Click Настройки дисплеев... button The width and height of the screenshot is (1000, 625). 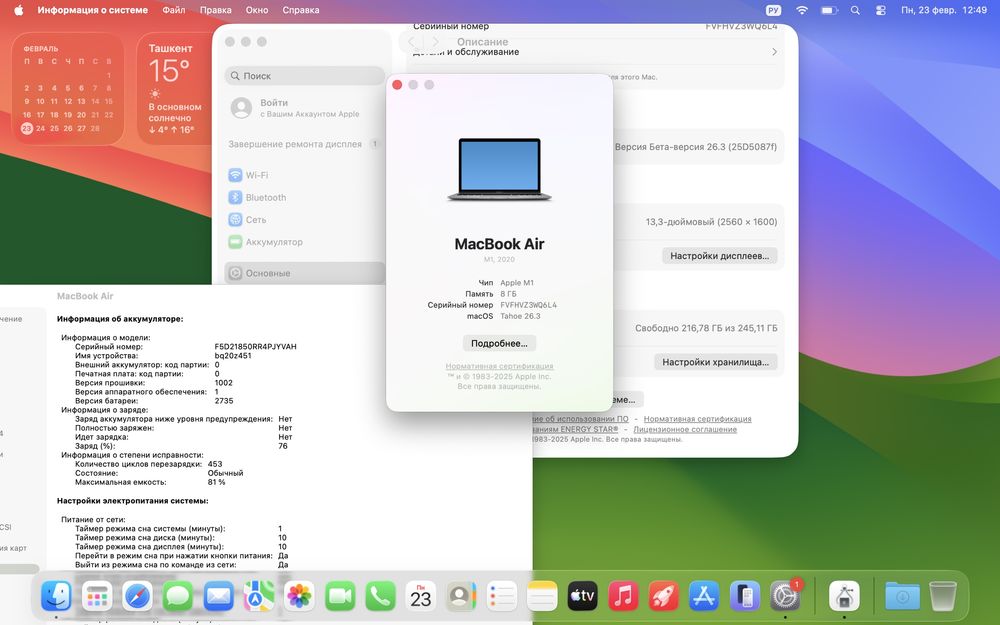point(719,256)
